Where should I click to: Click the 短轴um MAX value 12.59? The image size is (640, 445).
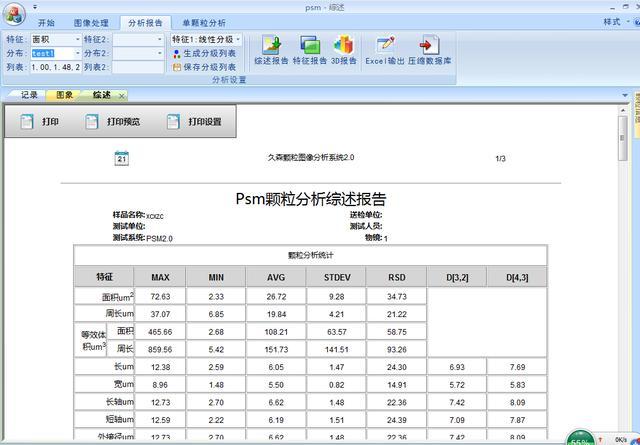point(160,420)
